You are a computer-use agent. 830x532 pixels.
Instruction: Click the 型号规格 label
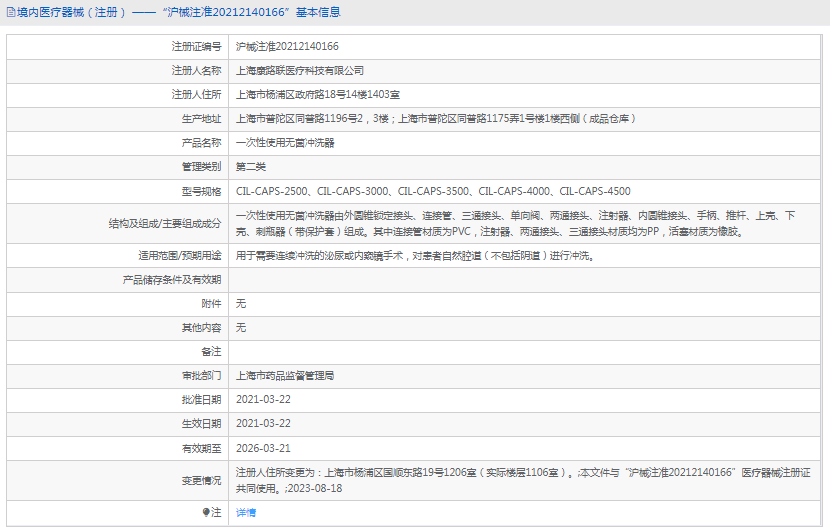[x=201, y=191]
